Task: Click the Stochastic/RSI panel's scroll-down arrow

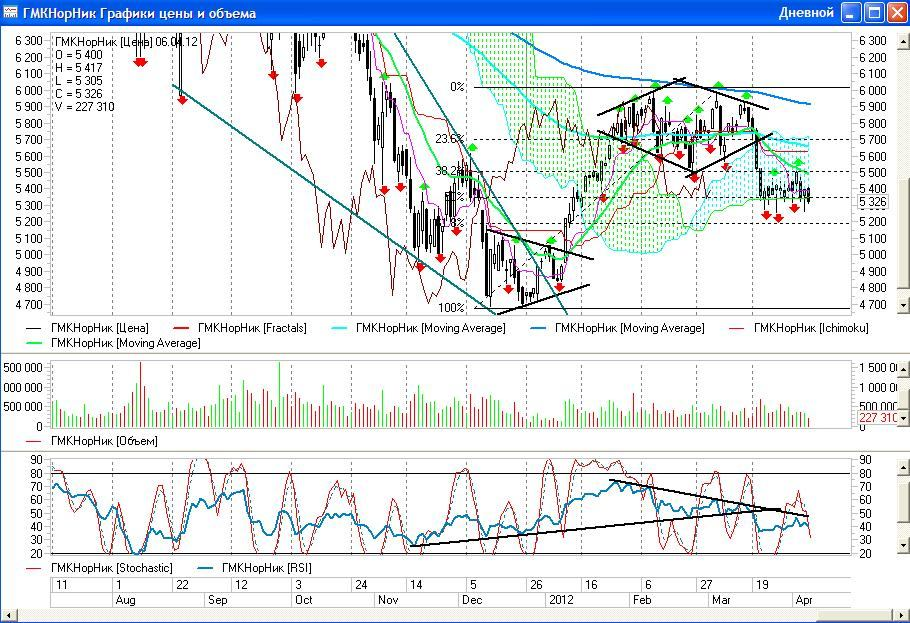Action: click(x=901, y=551)
